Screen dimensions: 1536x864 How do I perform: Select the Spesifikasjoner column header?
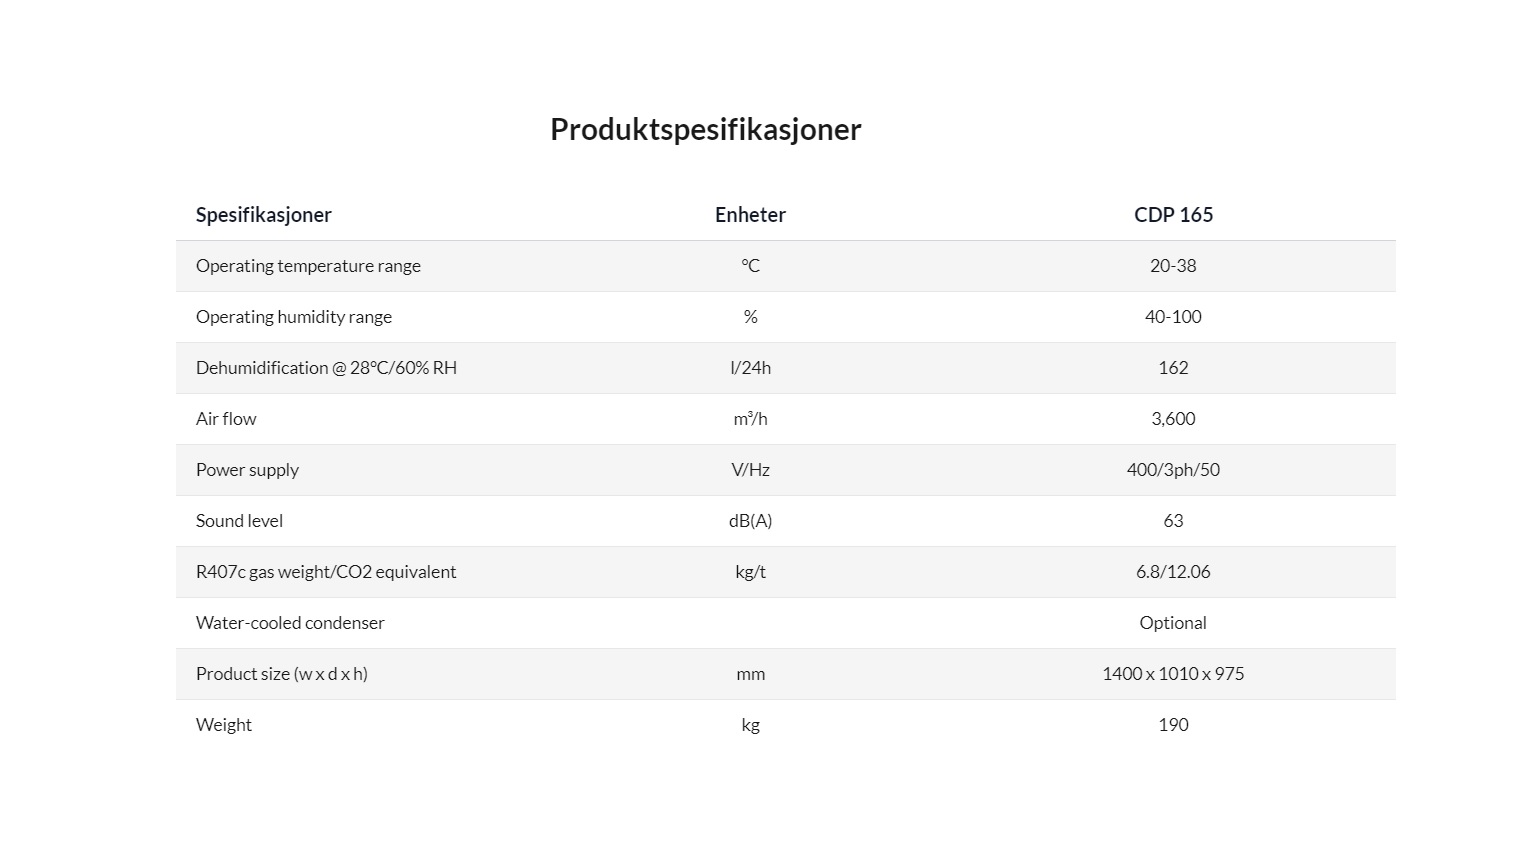click(x=264, y=215)
